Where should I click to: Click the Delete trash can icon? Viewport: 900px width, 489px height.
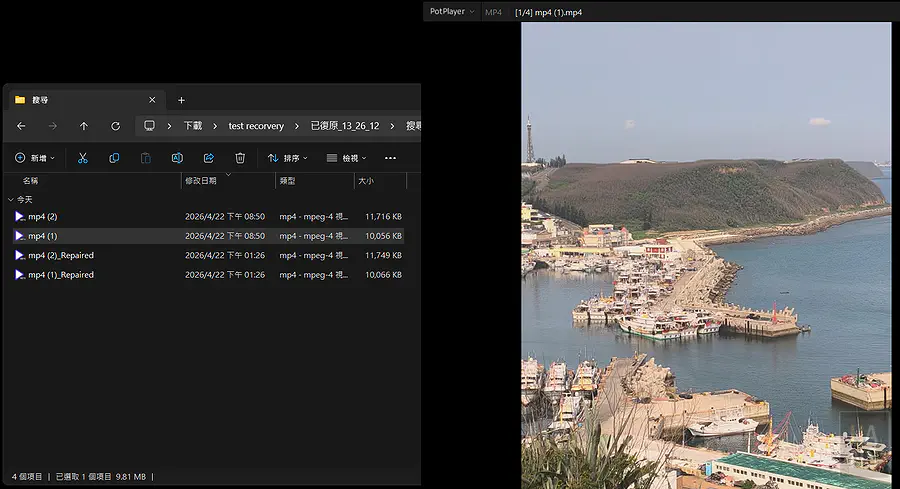point(240,158)
